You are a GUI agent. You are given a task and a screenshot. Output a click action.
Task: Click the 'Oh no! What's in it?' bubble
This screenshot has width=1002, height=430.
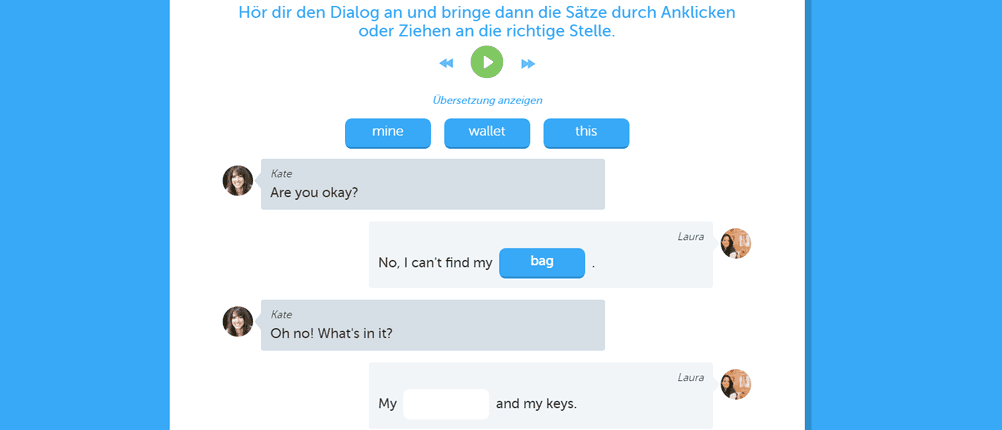tap(433, 325)
